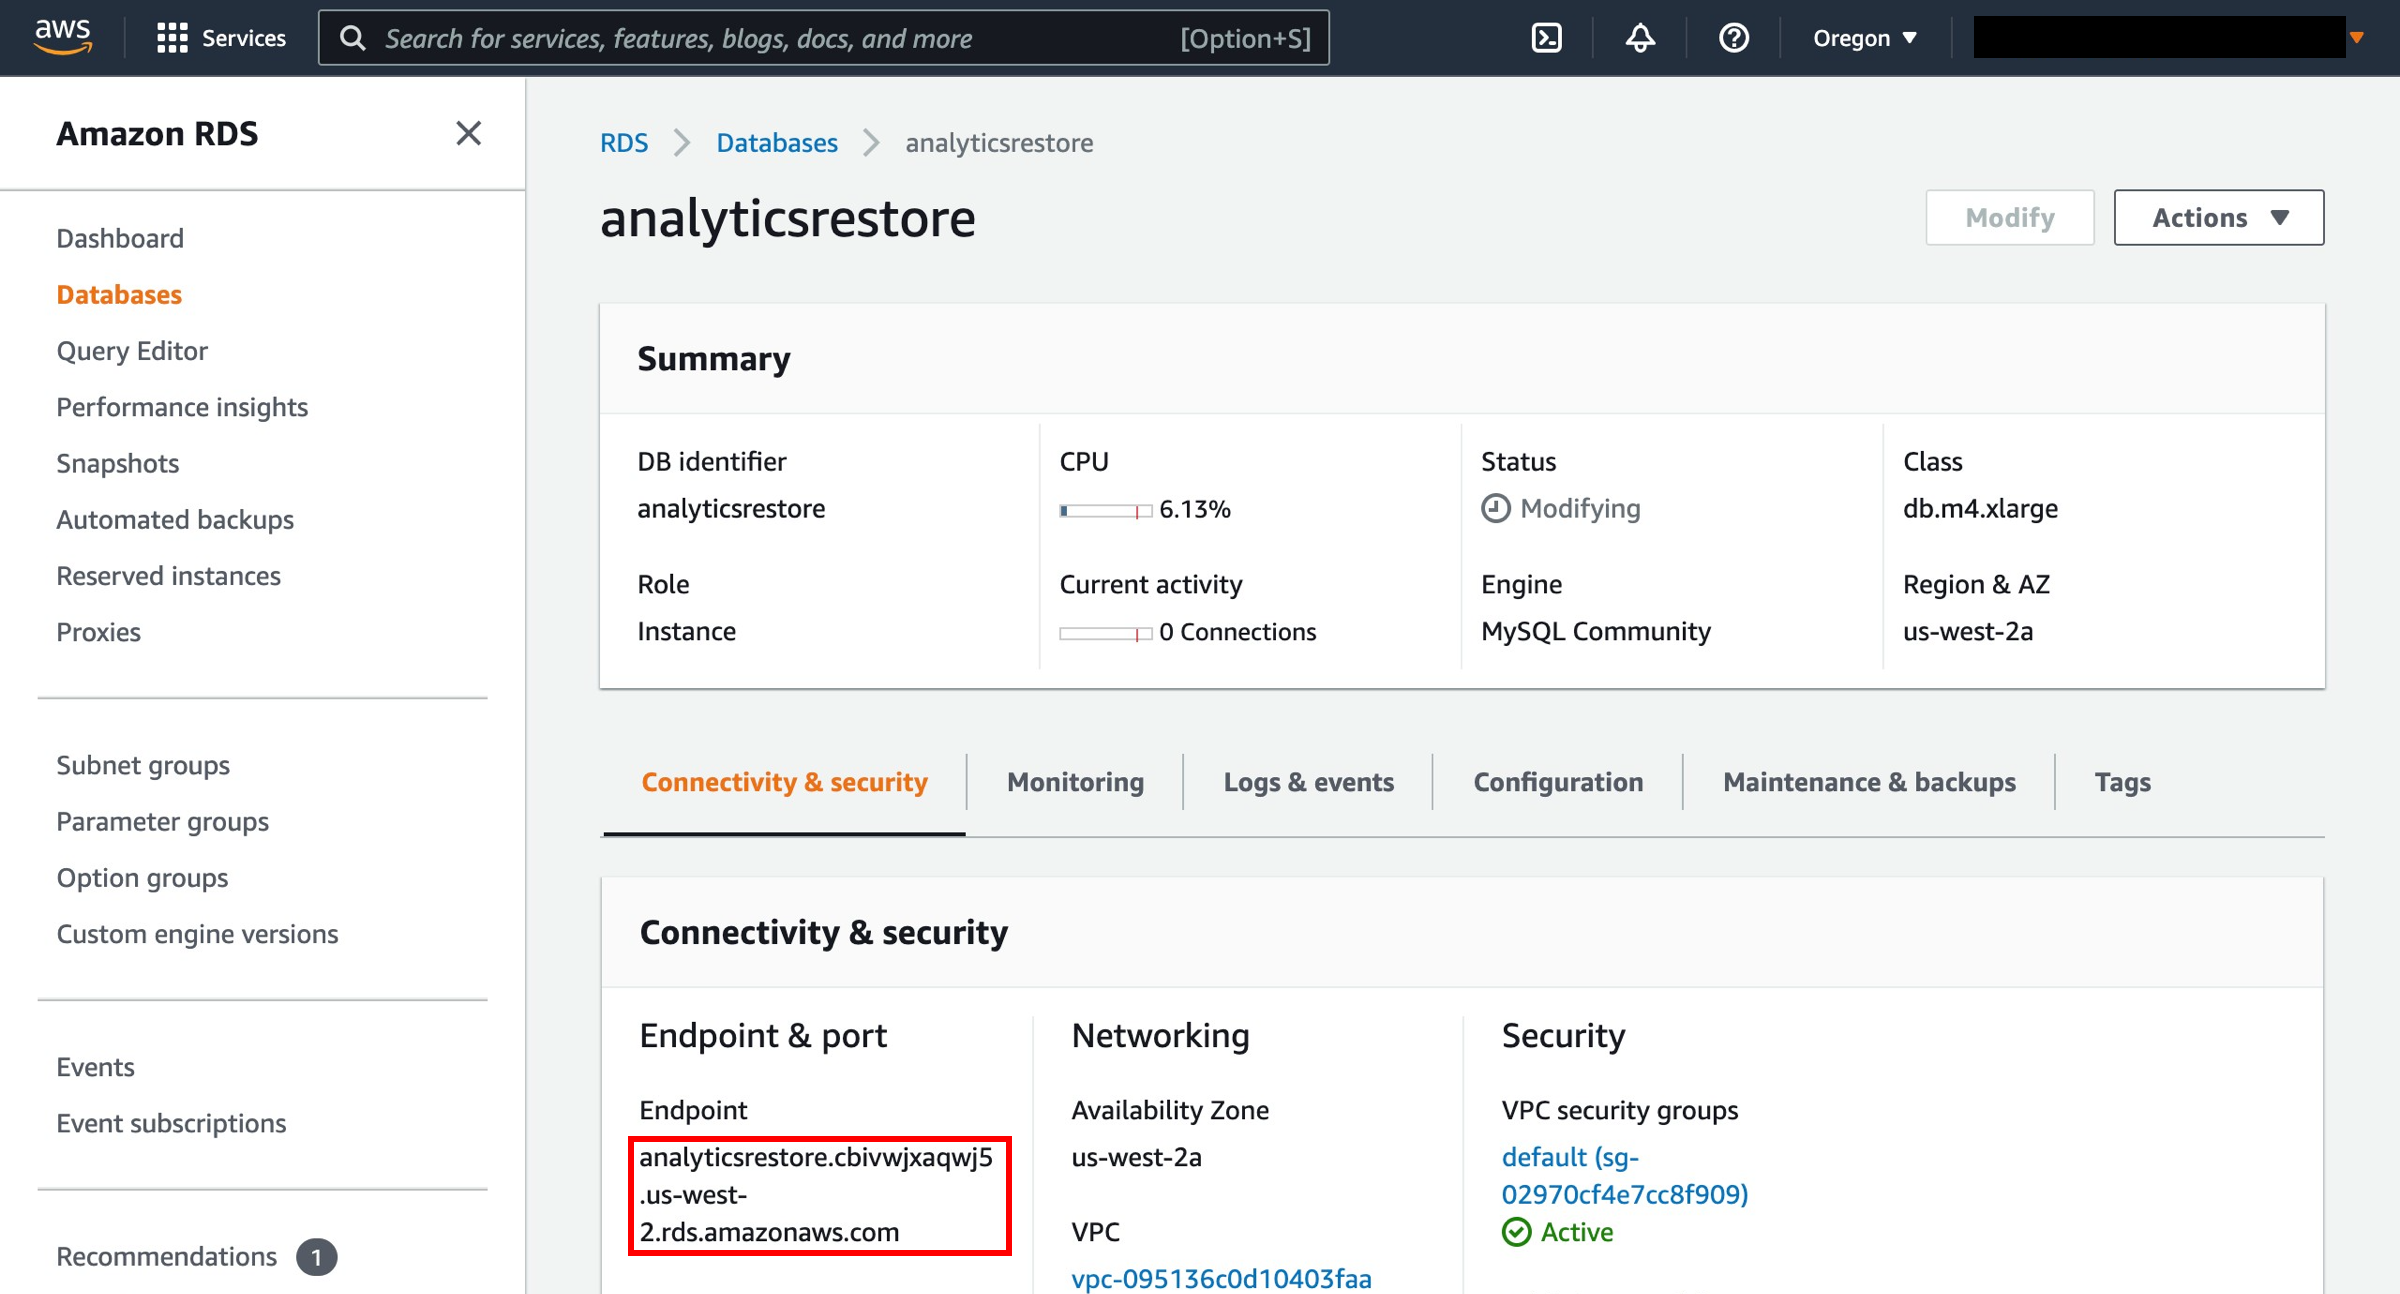Click the analyticsrestore page heading
The width and height of the screenshot is (2400, 1294).
[x=787, y=218]
